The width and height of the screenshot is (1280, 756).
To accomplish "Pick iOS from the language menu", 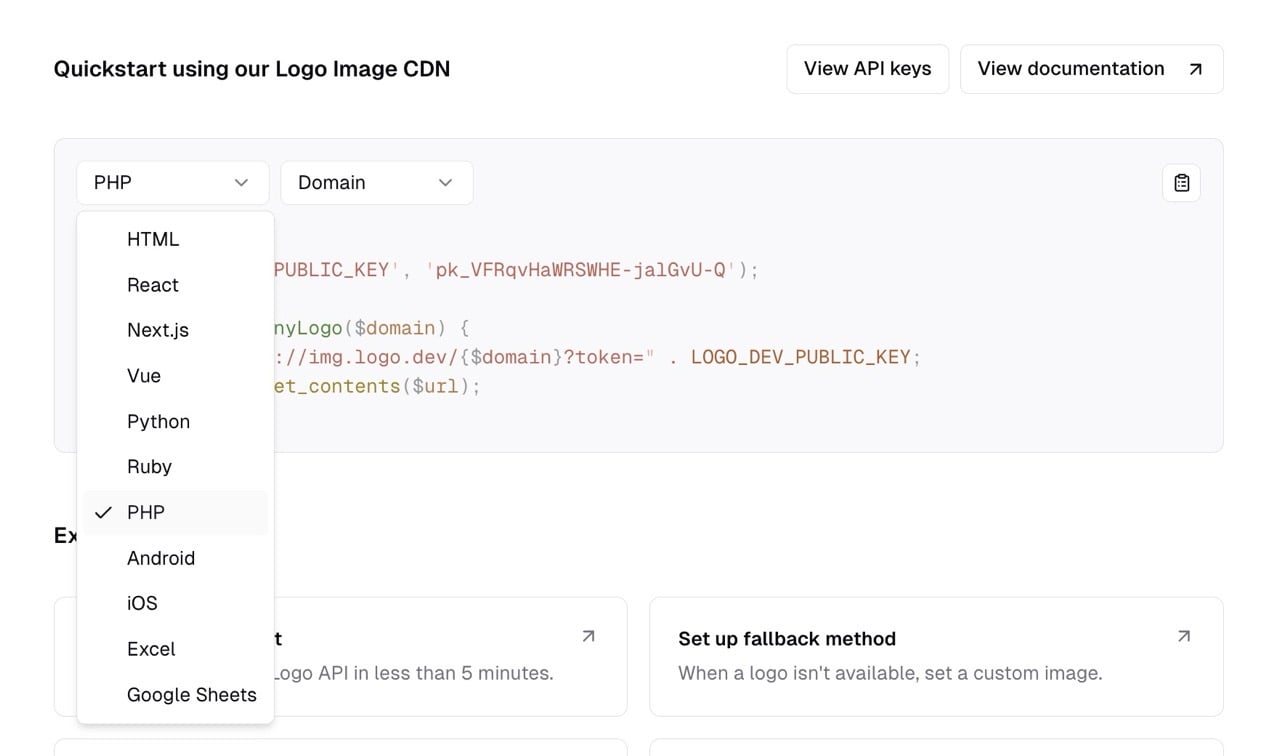I will click(x=142, y=603).
